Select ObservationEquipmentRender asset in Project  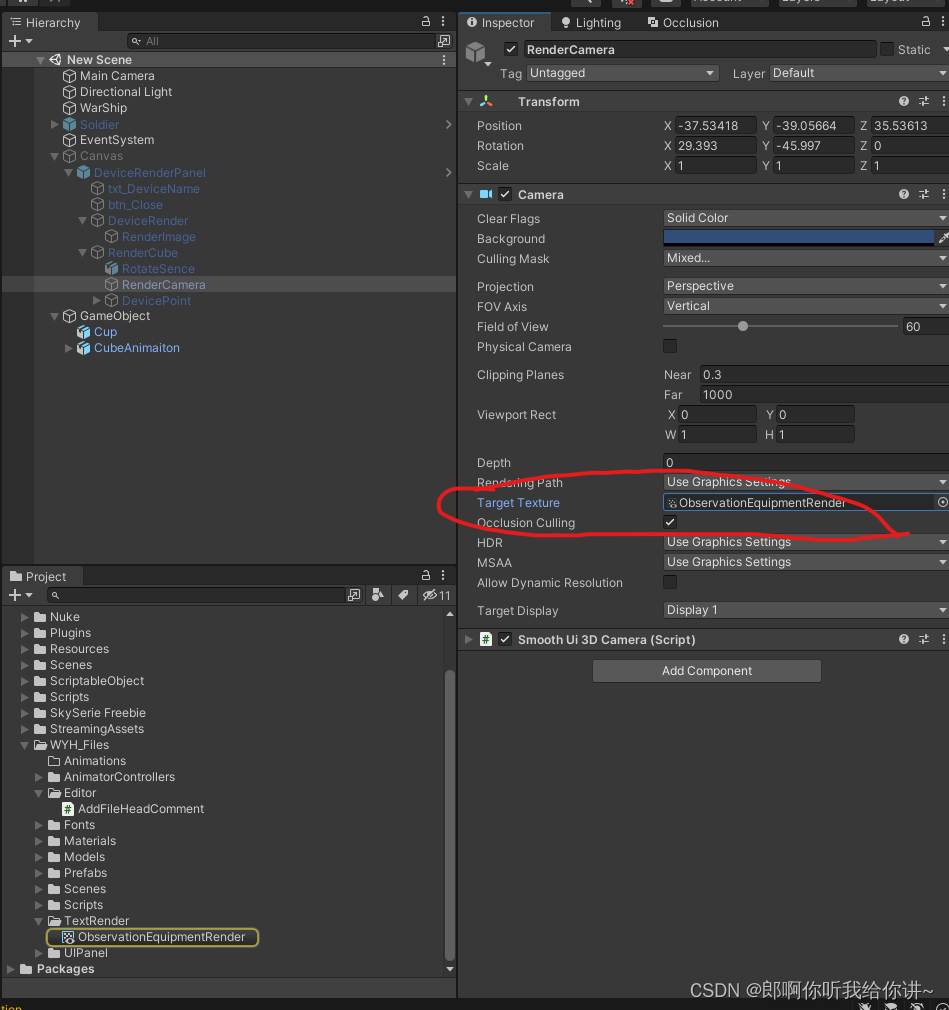tap(153, 937)
